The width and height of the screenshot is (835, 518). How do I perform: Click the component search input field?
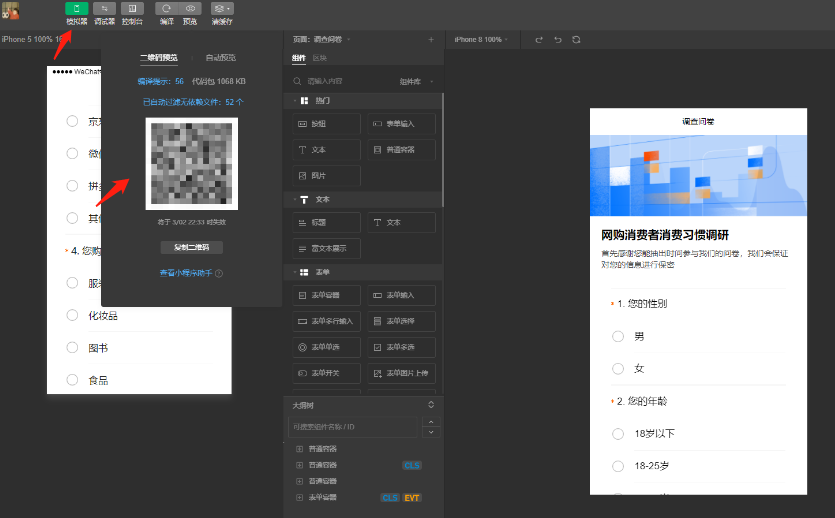pos(340,81)
